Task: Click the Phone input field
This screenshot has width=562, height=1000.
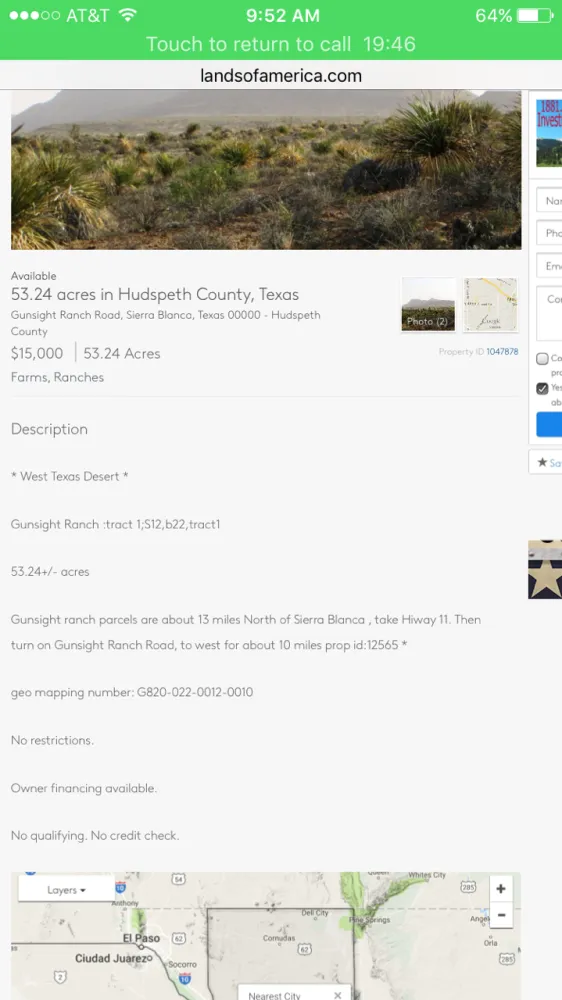Action: (549, 233)
